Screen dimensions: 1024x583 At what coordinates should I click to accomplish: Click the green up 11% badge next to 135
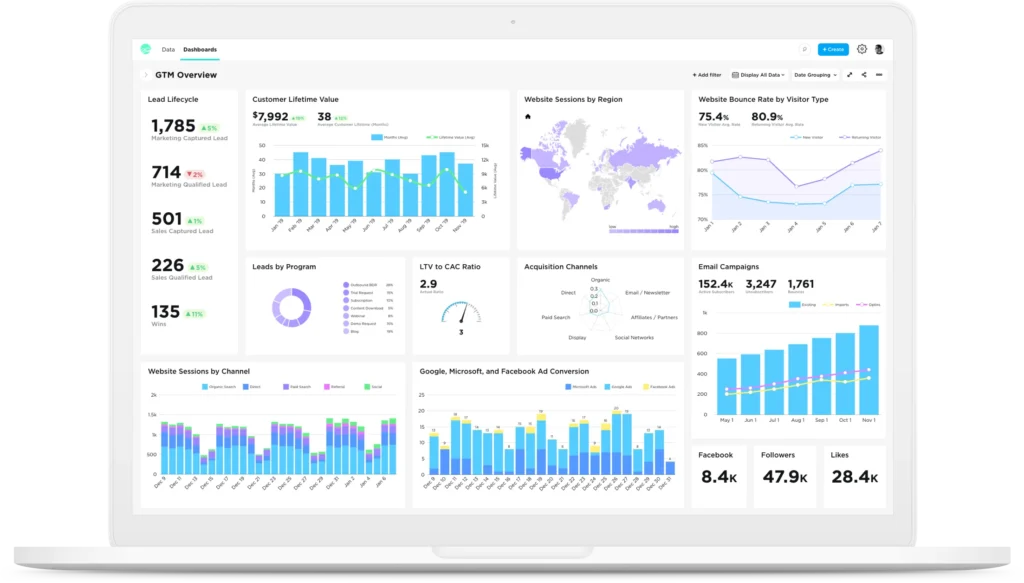tap(194, 314)
